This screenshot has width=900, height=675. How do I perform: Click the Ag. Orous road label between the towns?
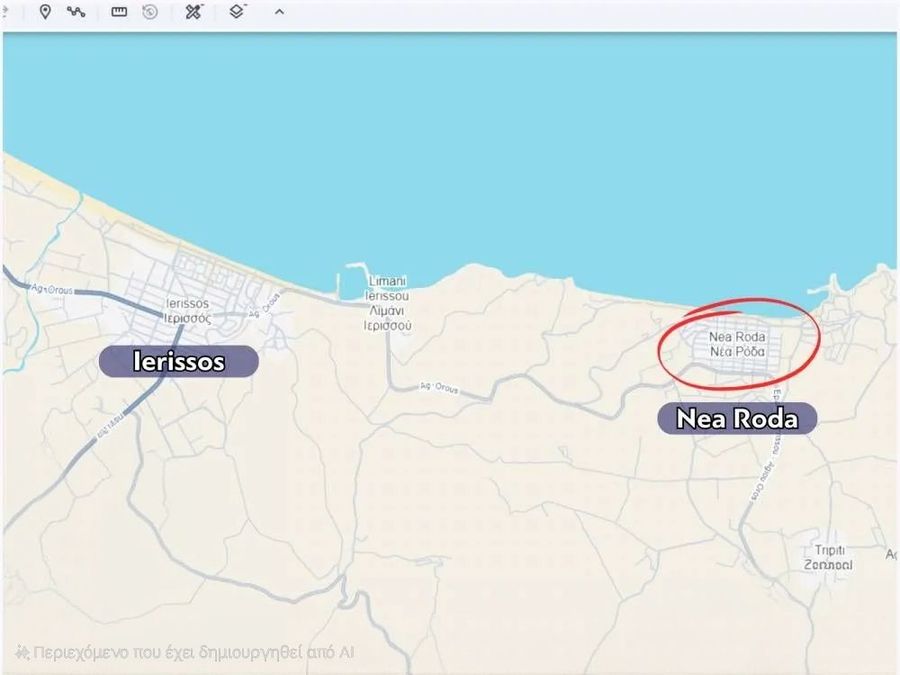click(436, 387)
